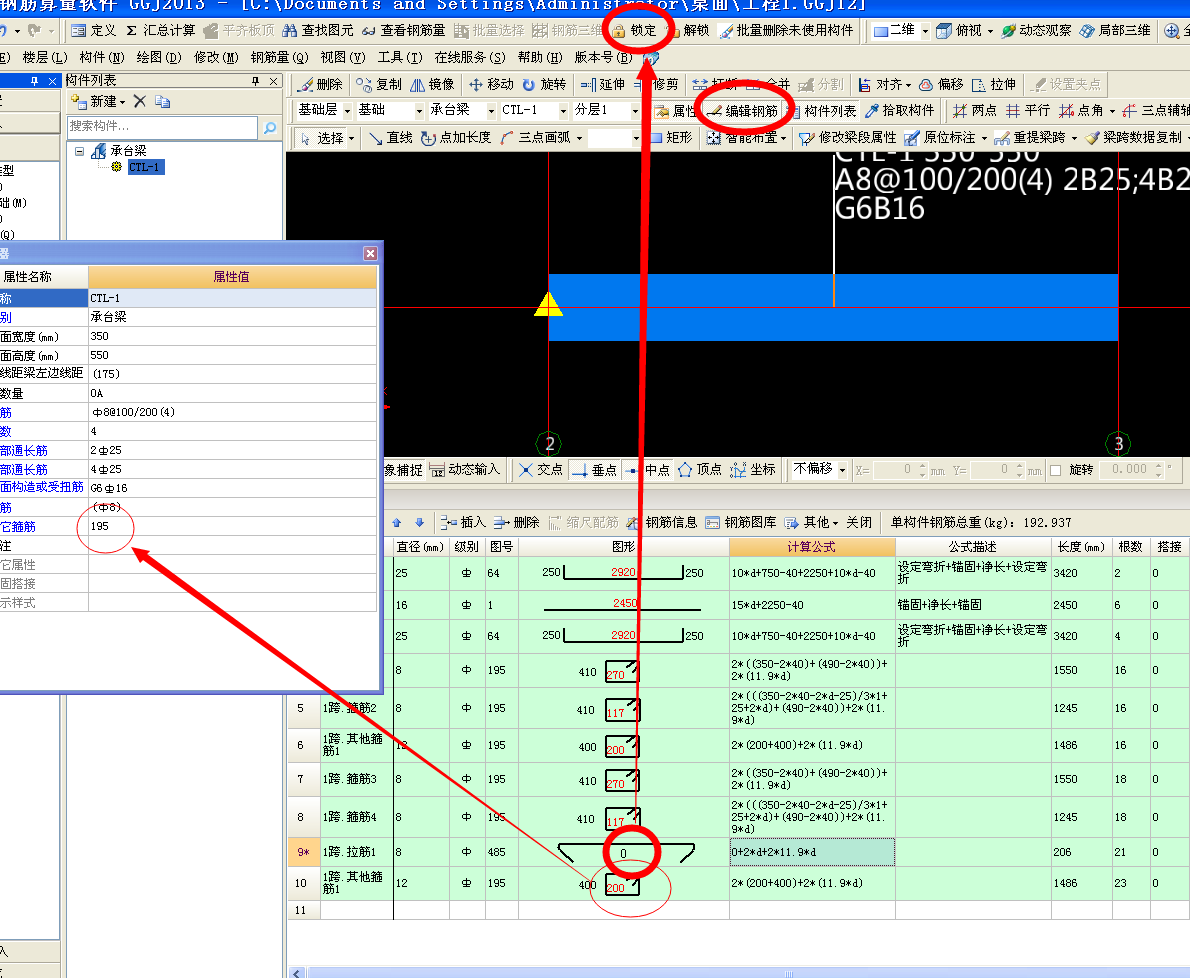This screenshot has width=1190, height=978.
Task: Click 修改梁段属性 modify beam segment
Action: pos(848,137)
